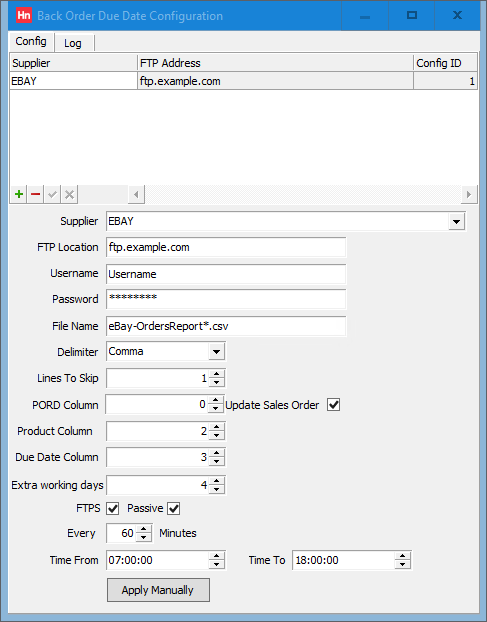The width and height of the screenshot is (487, 622).
Task: Cancel edit with the grey X icon
Action: pyautogui.click(x=69, y=194)
